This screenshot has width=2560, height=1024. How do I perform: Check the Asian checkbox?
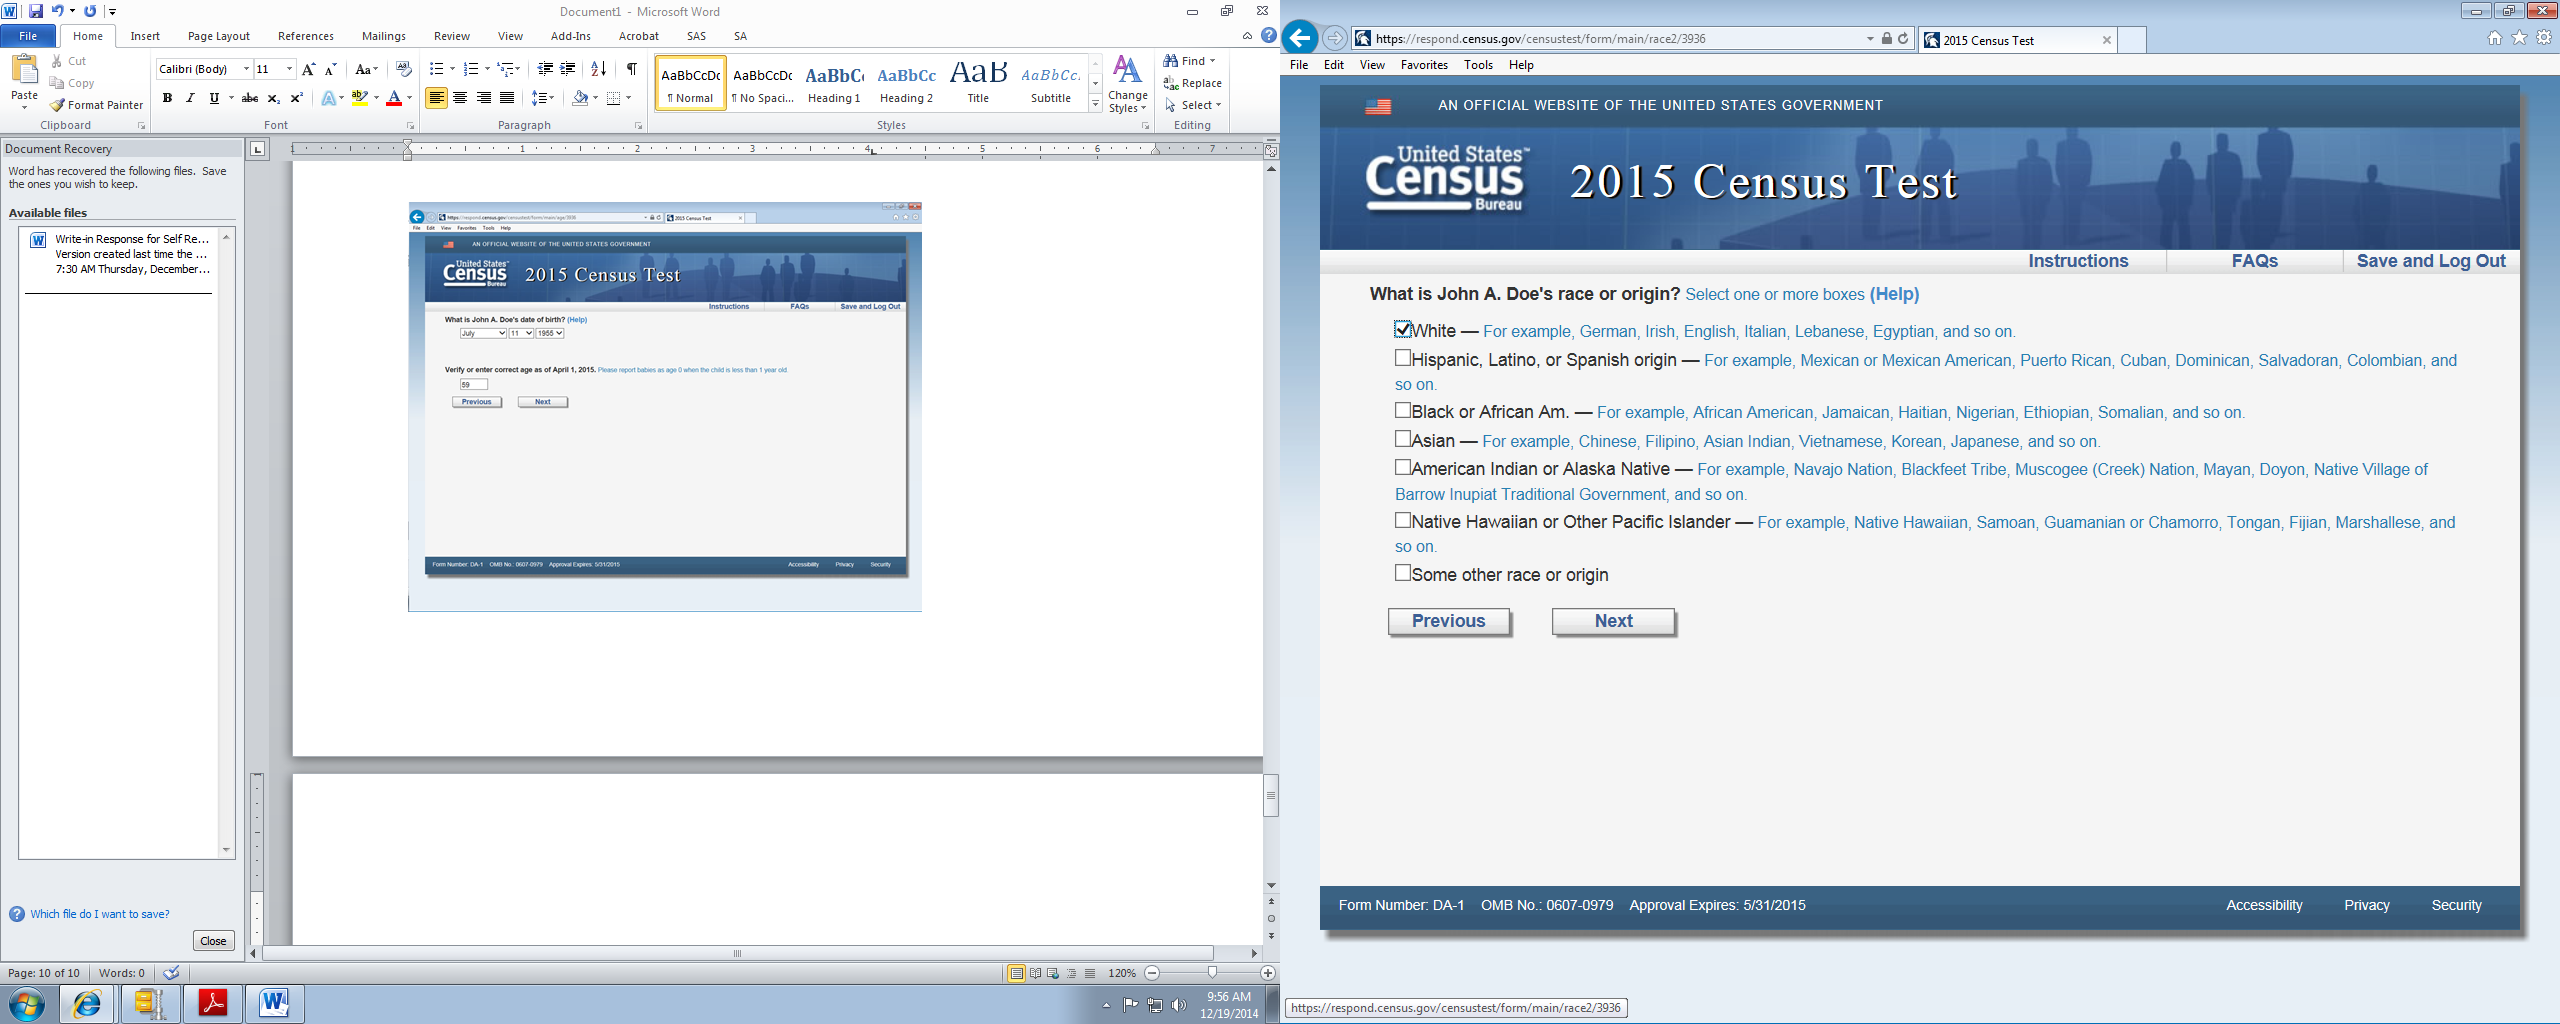1403,439
